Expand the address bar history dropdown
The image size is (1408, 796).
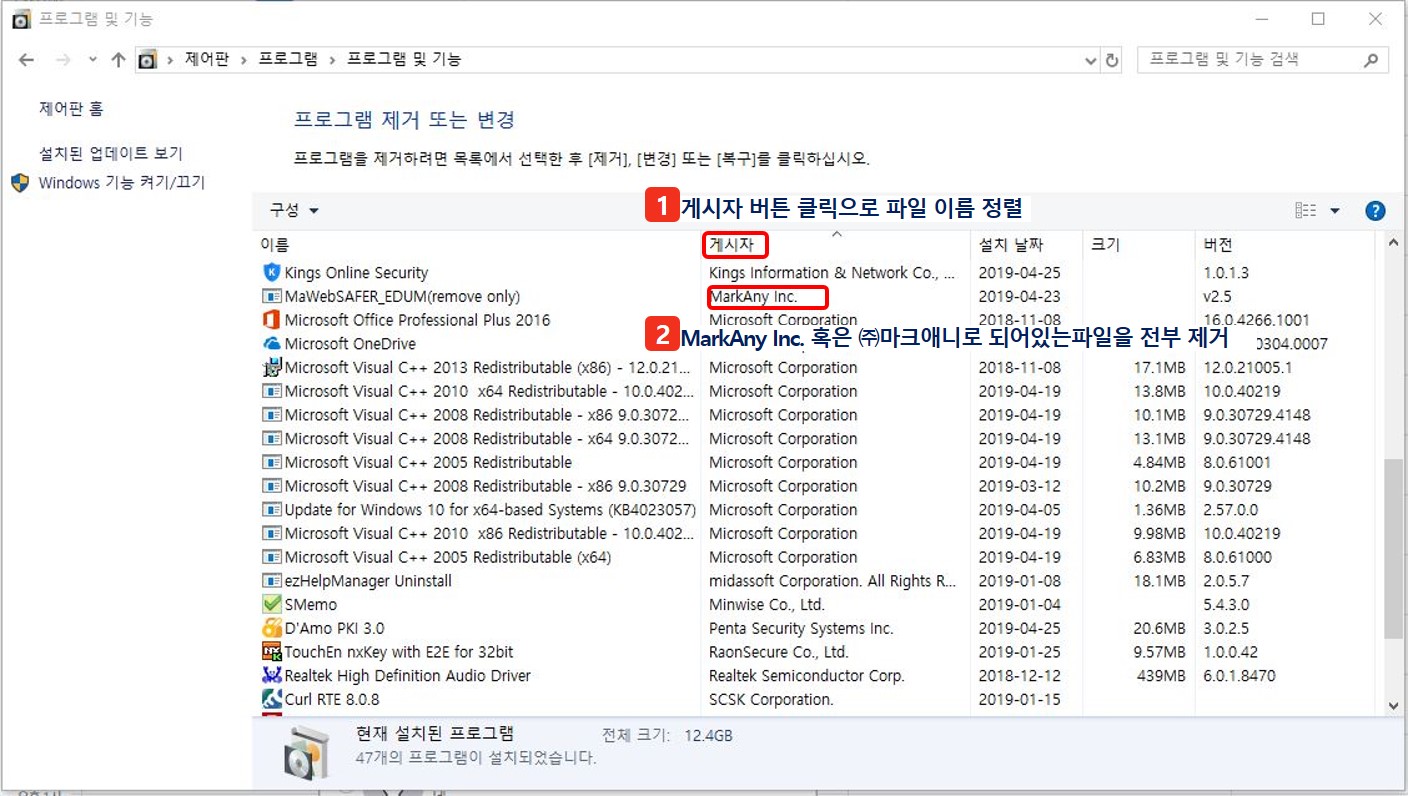pos(1091,60)
